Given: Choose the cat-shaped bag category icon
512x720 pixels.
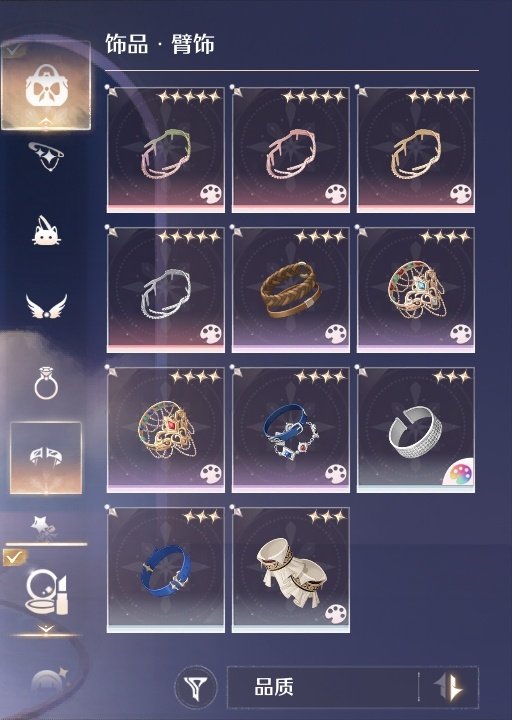Looking at the screenshot, I should [46, 231].
